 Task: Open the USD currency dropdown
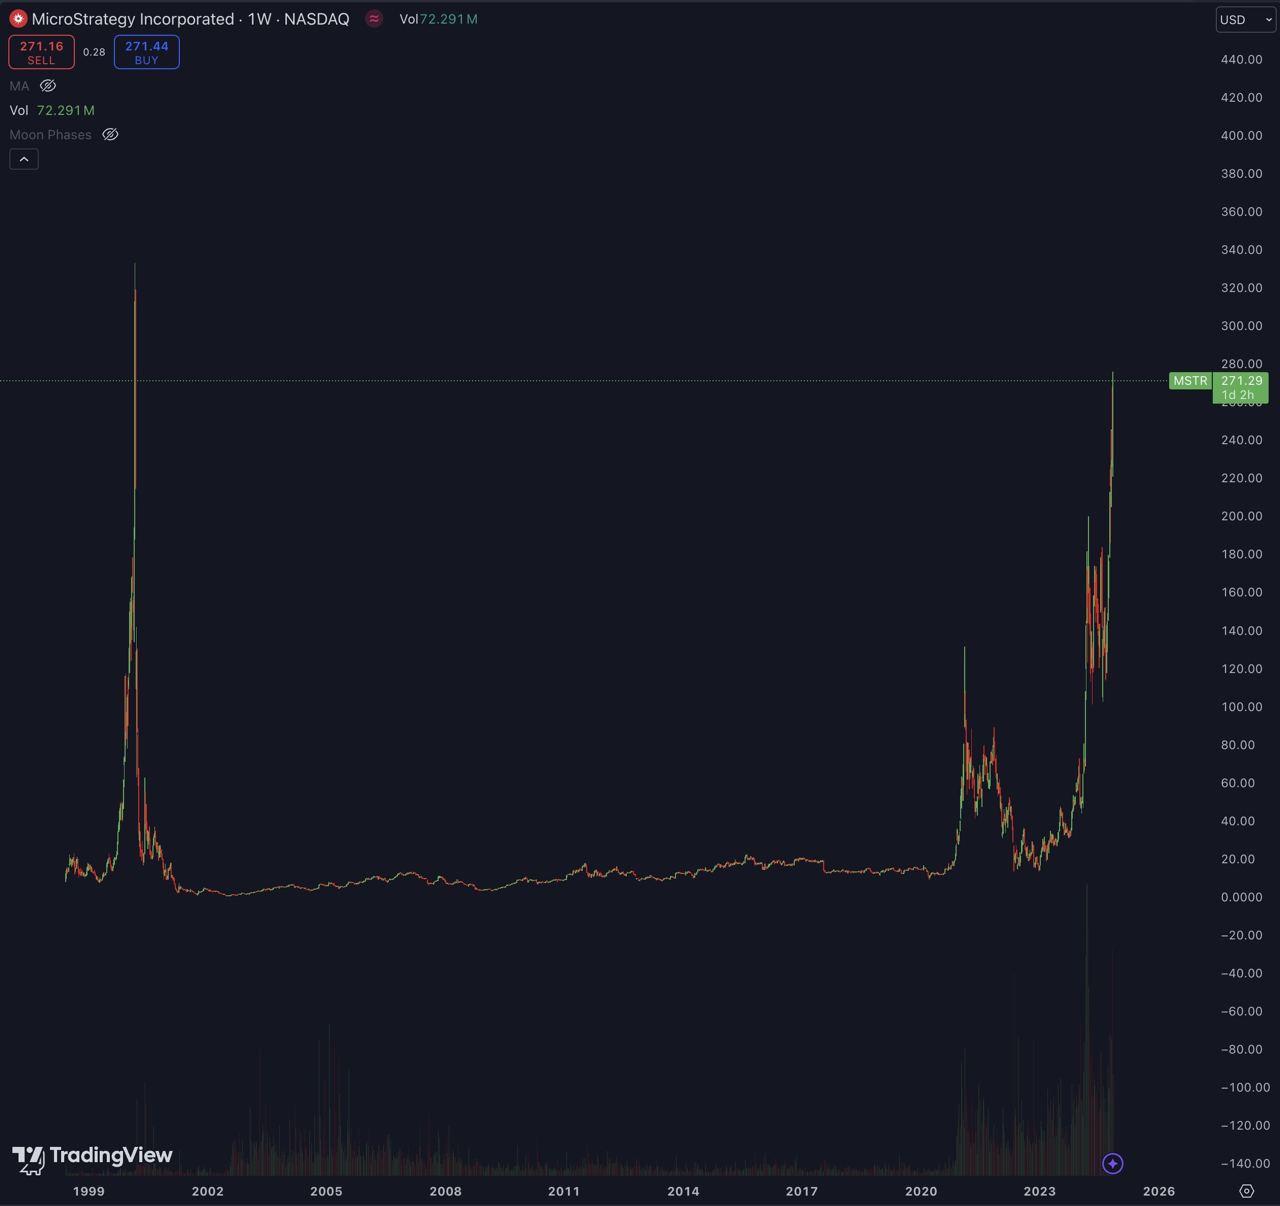(x=1246, y=20)
